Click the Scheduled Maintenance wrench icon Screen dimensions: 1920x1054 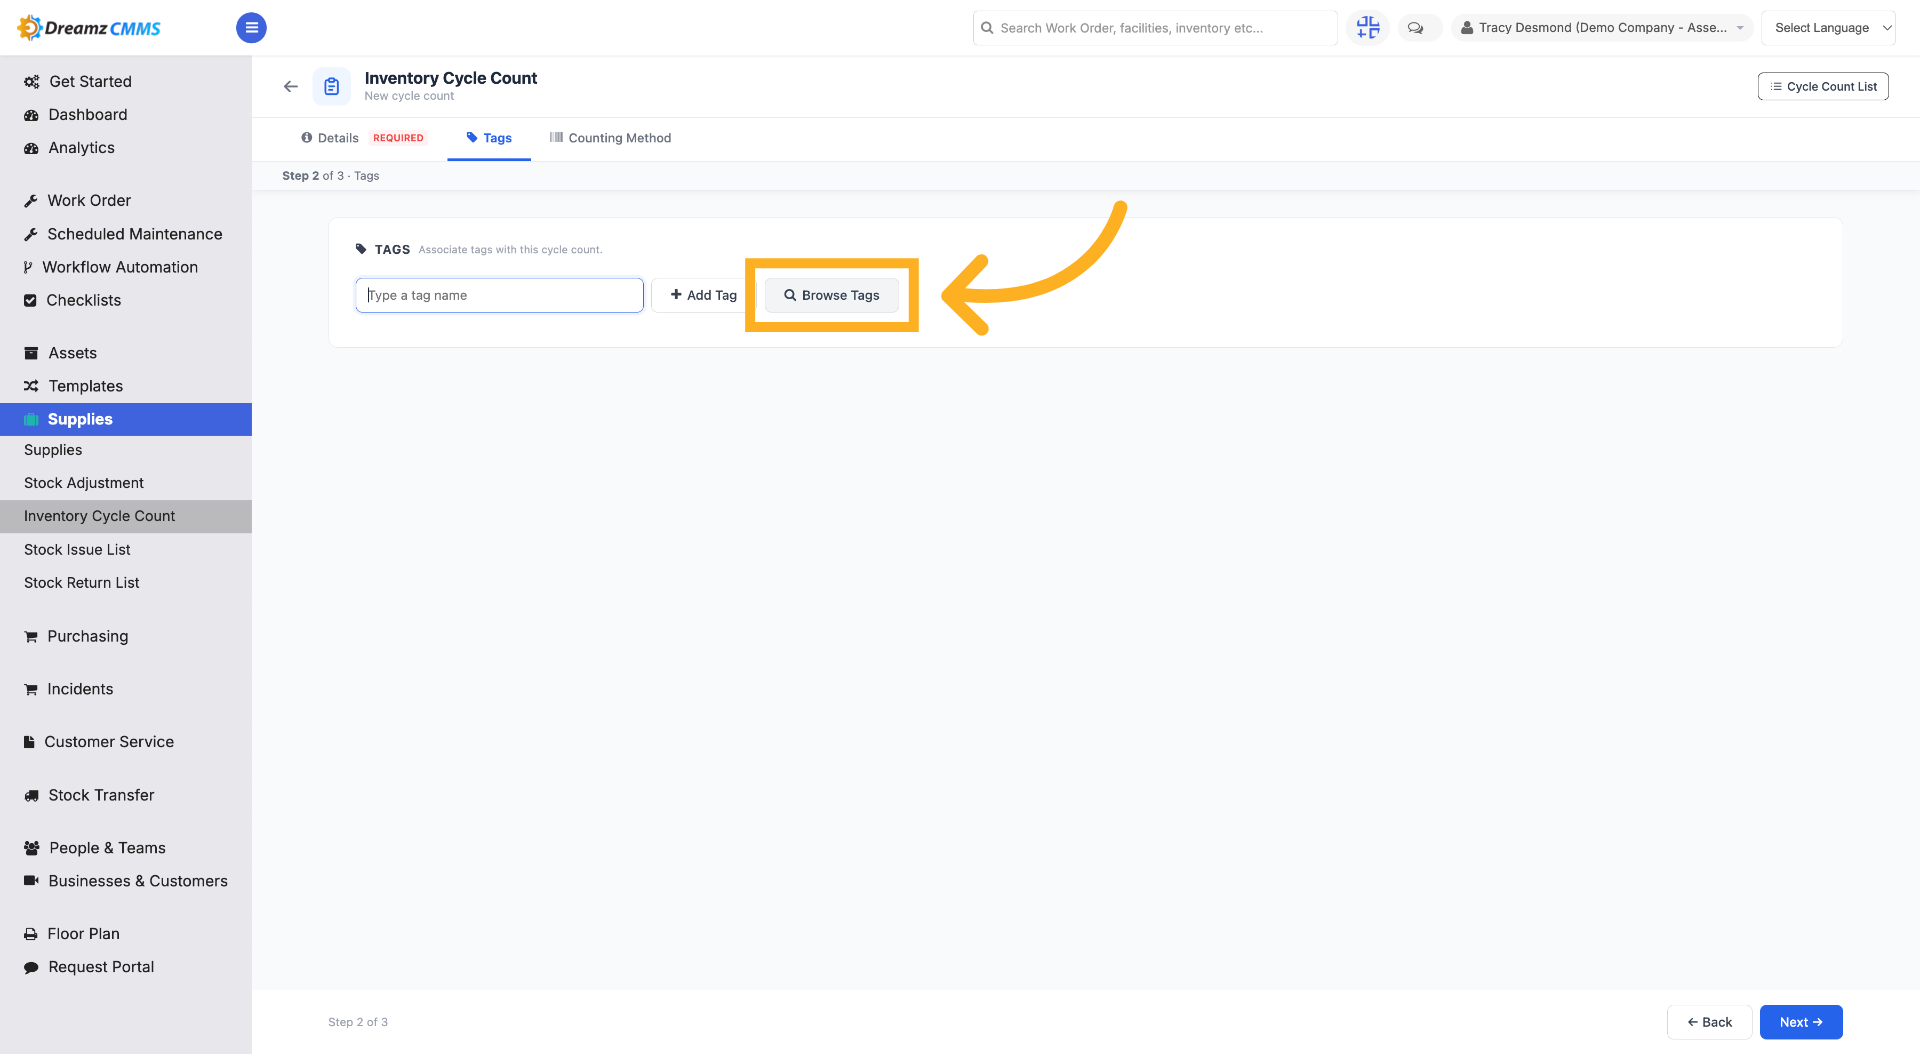pyautogui.click(x=31, y=234)
